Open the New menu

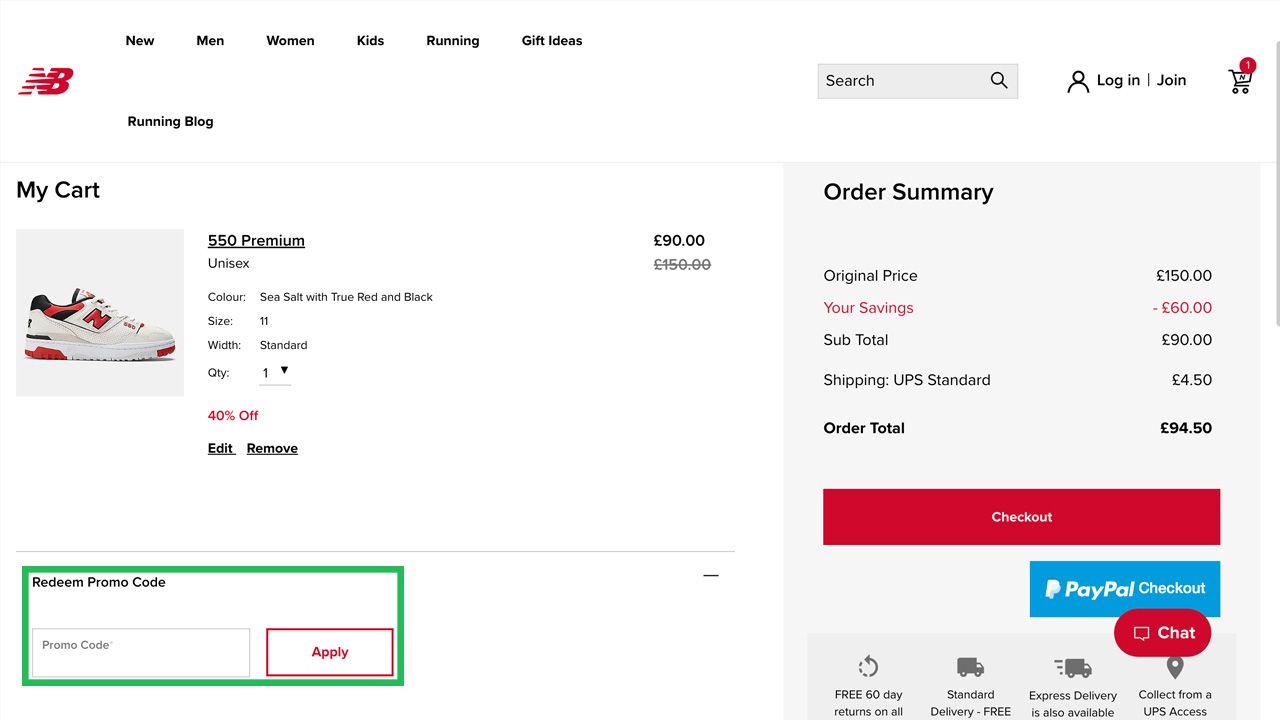[x=140, y=41]
